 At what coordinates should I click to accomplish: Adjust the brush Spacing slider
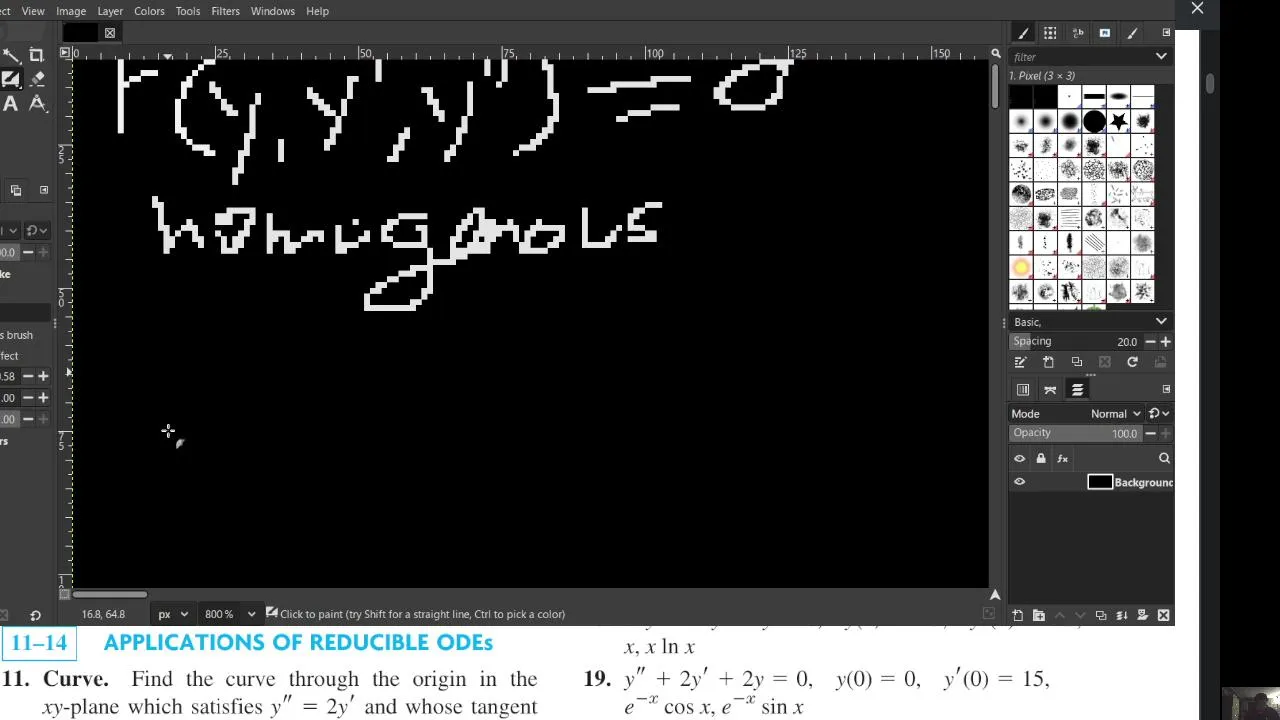pos(1076,341)
